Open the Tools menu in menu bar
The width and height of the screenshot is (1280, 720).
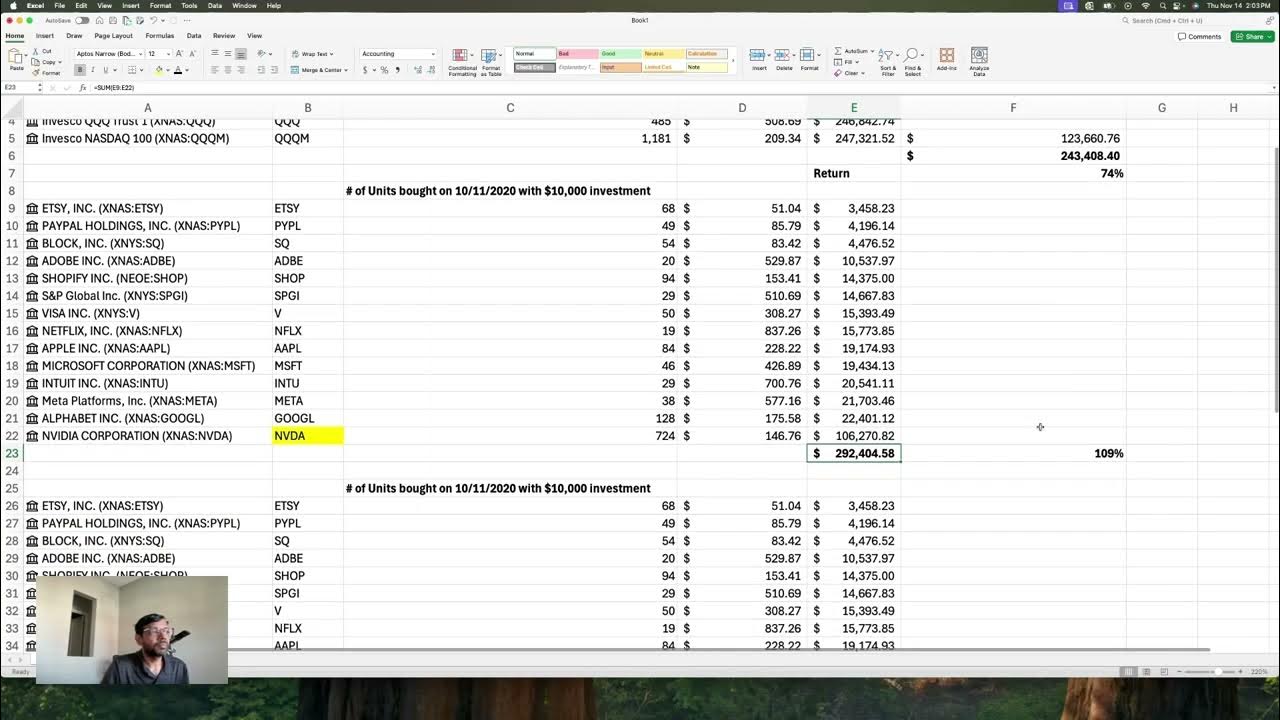(x=189, y=6)
